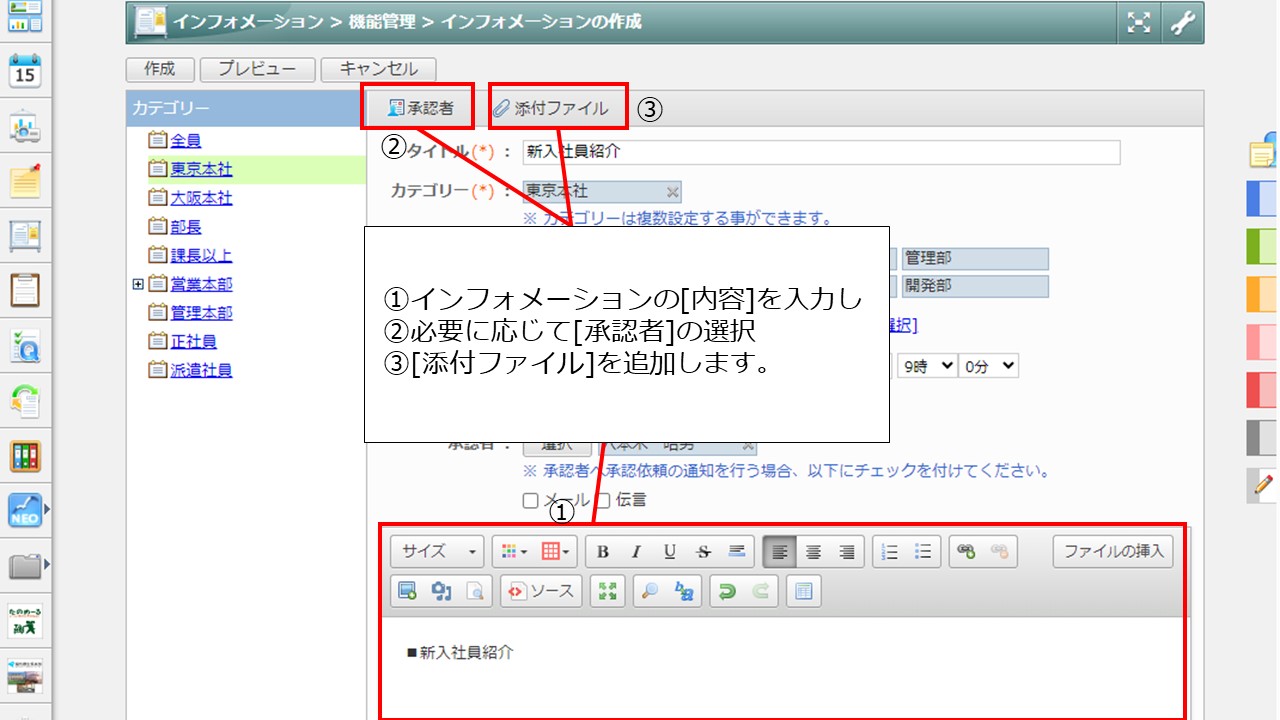Open the 9時 hour dropdown
This screenshot has width=1280, height=720.
[x=926, y=366]
